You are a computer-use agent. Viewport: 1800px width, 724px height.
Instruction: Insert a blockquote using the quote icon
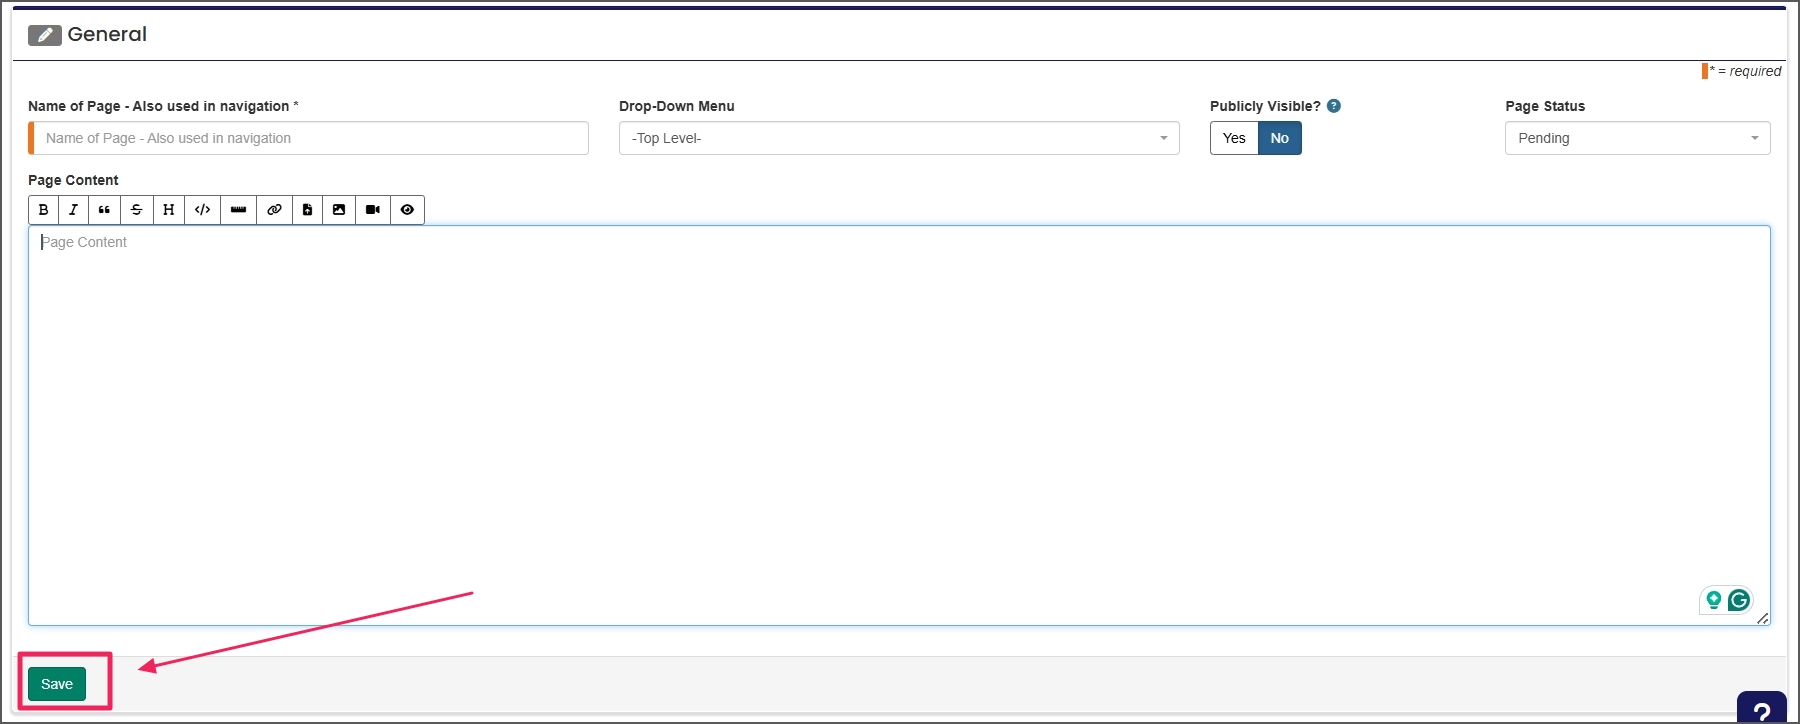coord(104,210)
